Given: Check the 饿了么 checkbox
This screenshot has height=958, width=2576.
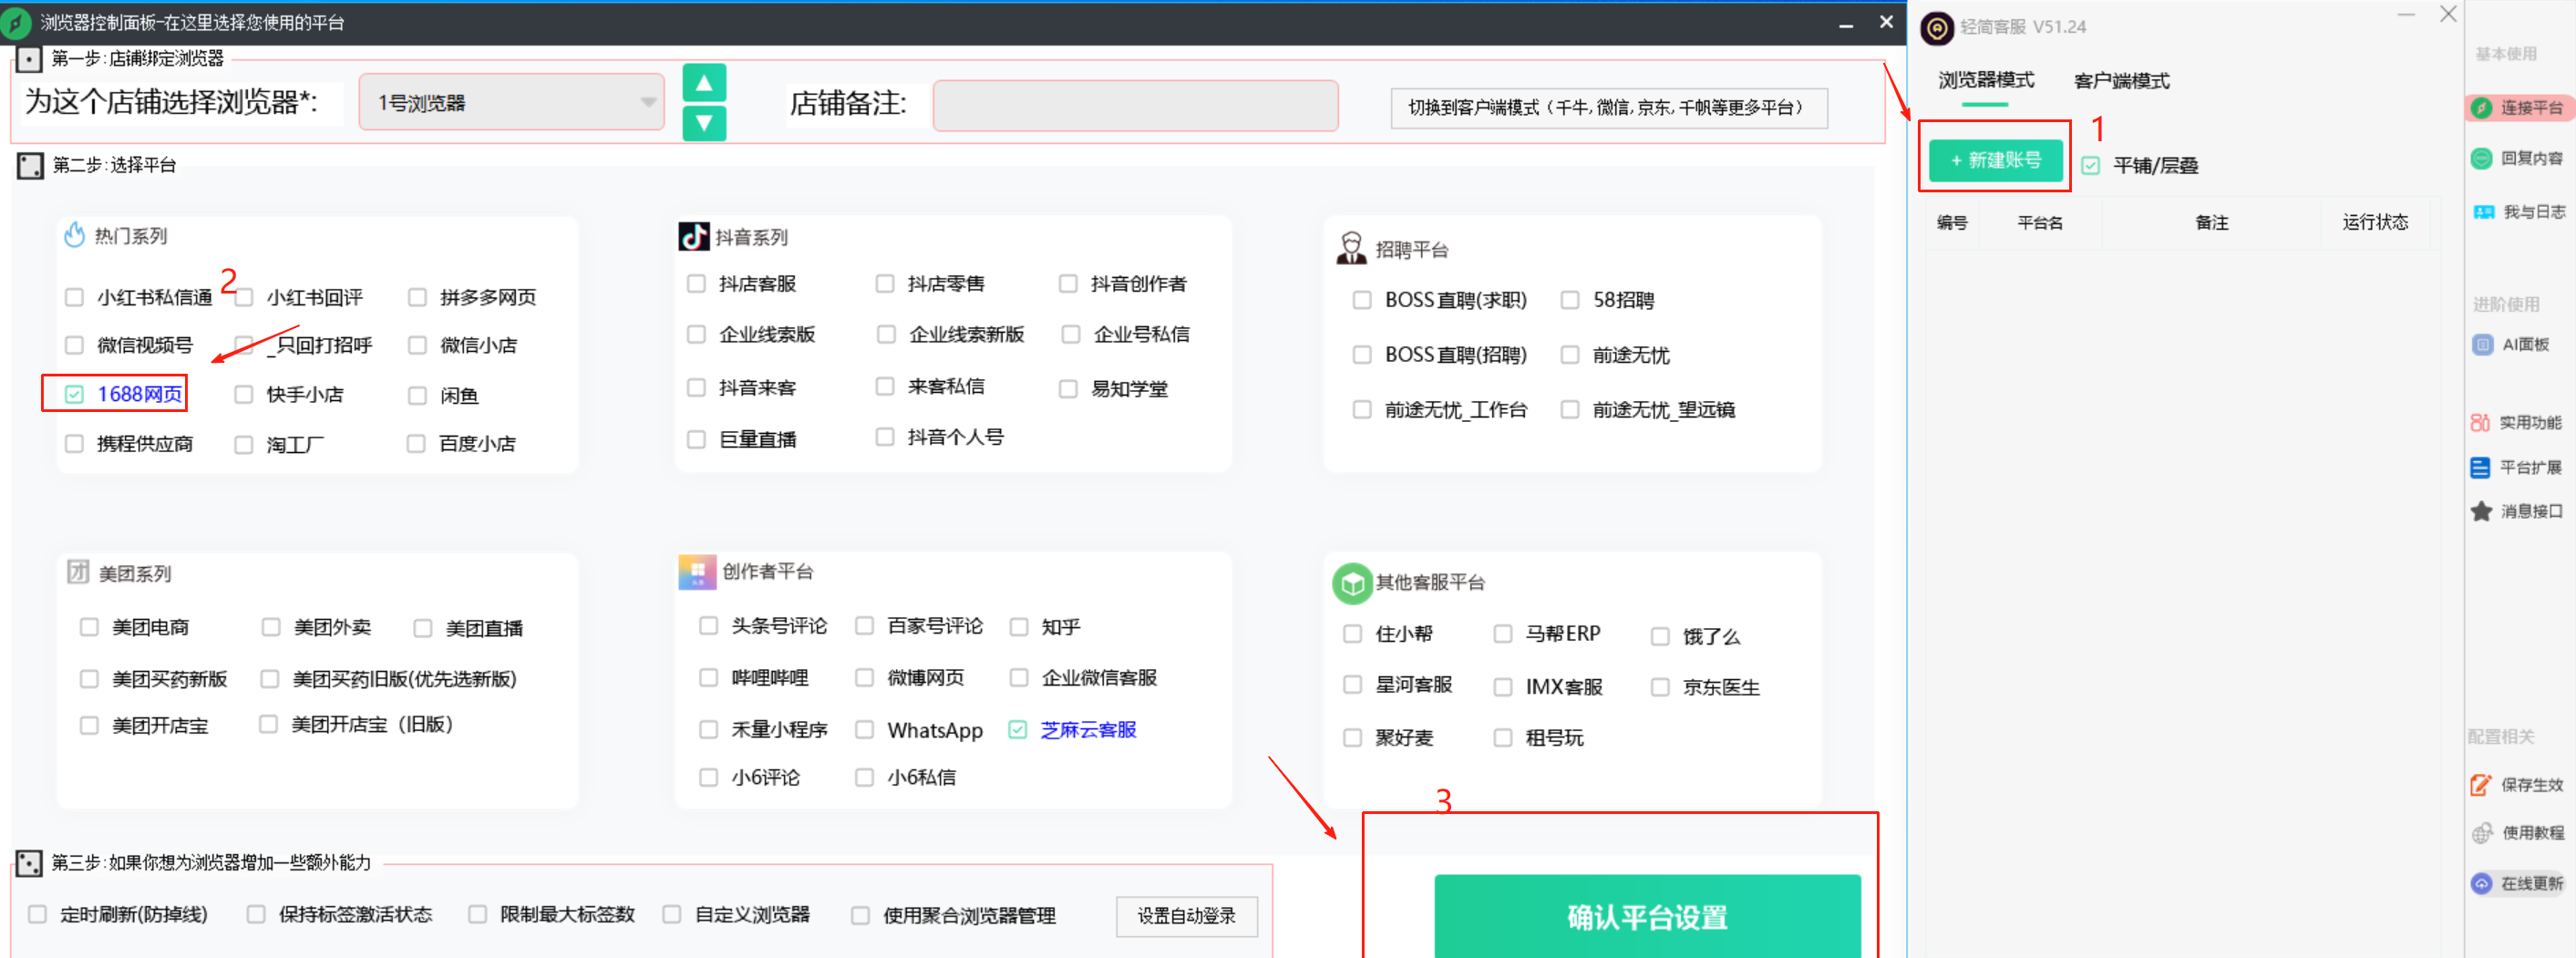Looking at the screenshot, I should coord(1660,636).
